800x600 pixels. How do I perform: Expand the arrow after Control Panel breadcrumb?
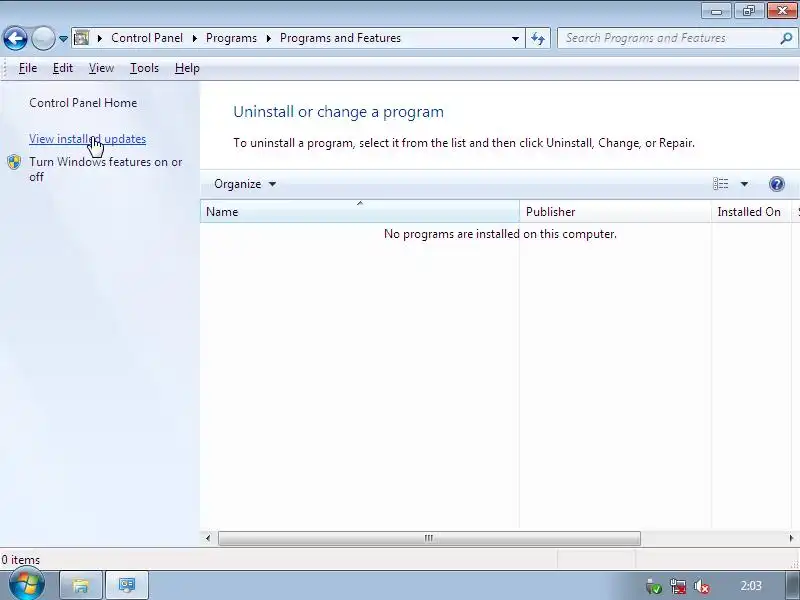click(194, 38)
